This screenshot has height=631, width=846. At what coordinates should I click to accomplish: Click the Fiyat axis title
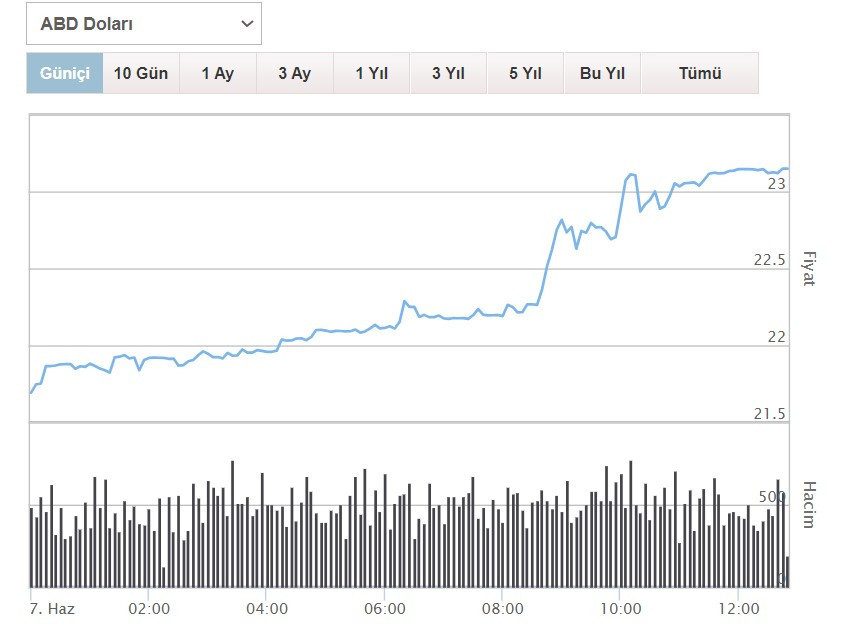[809, 268]
